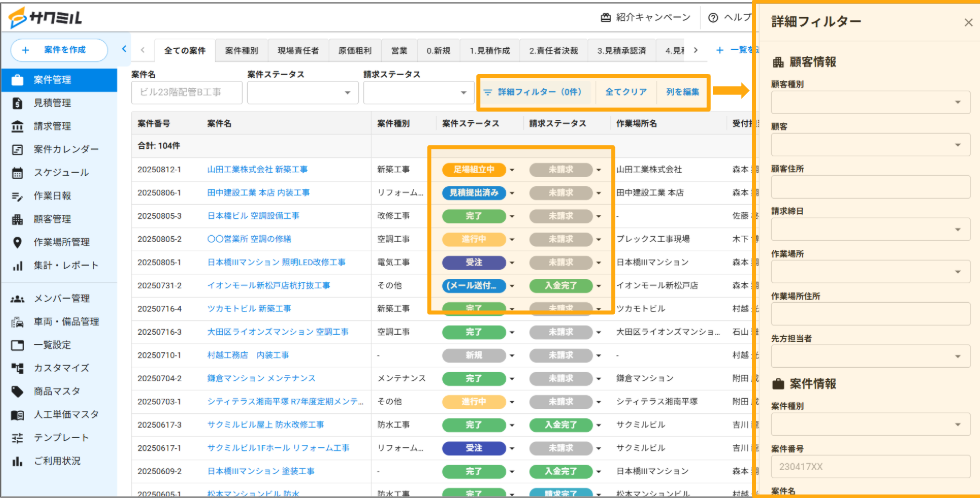
Task: Open the 山田工業株式会社 新築工事 project link
Action: (x=257, y=170)
